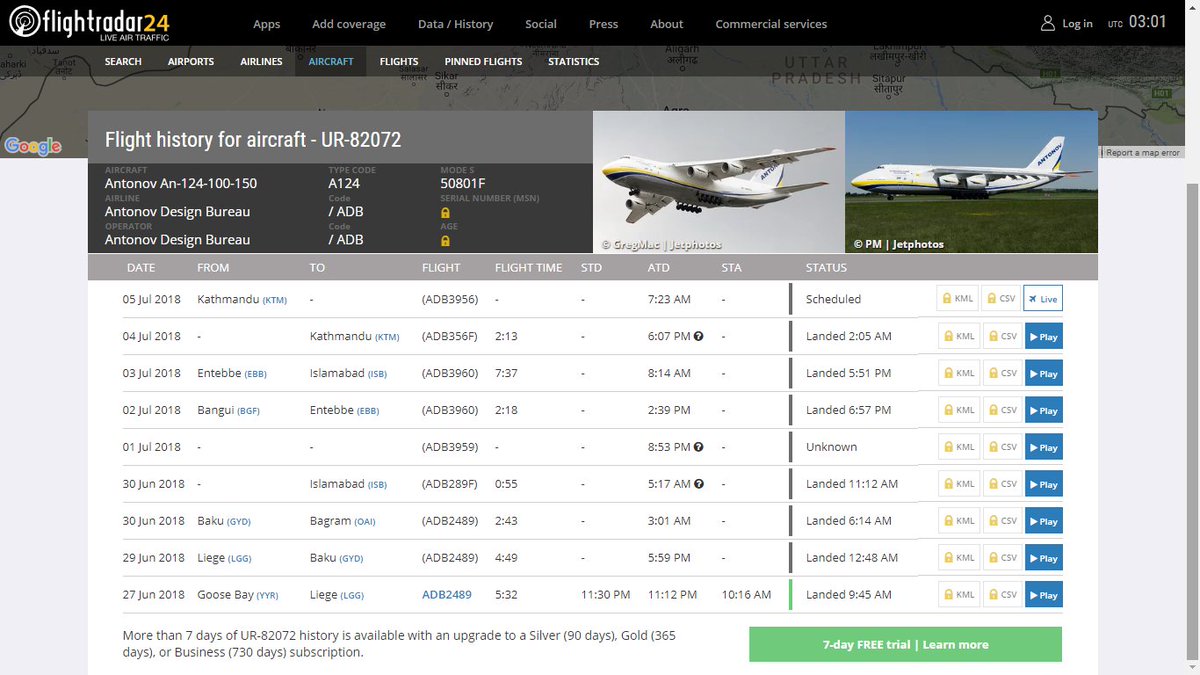
Task: Click ATD info icon on 01 Jul row
Action: tap(699, 448)
